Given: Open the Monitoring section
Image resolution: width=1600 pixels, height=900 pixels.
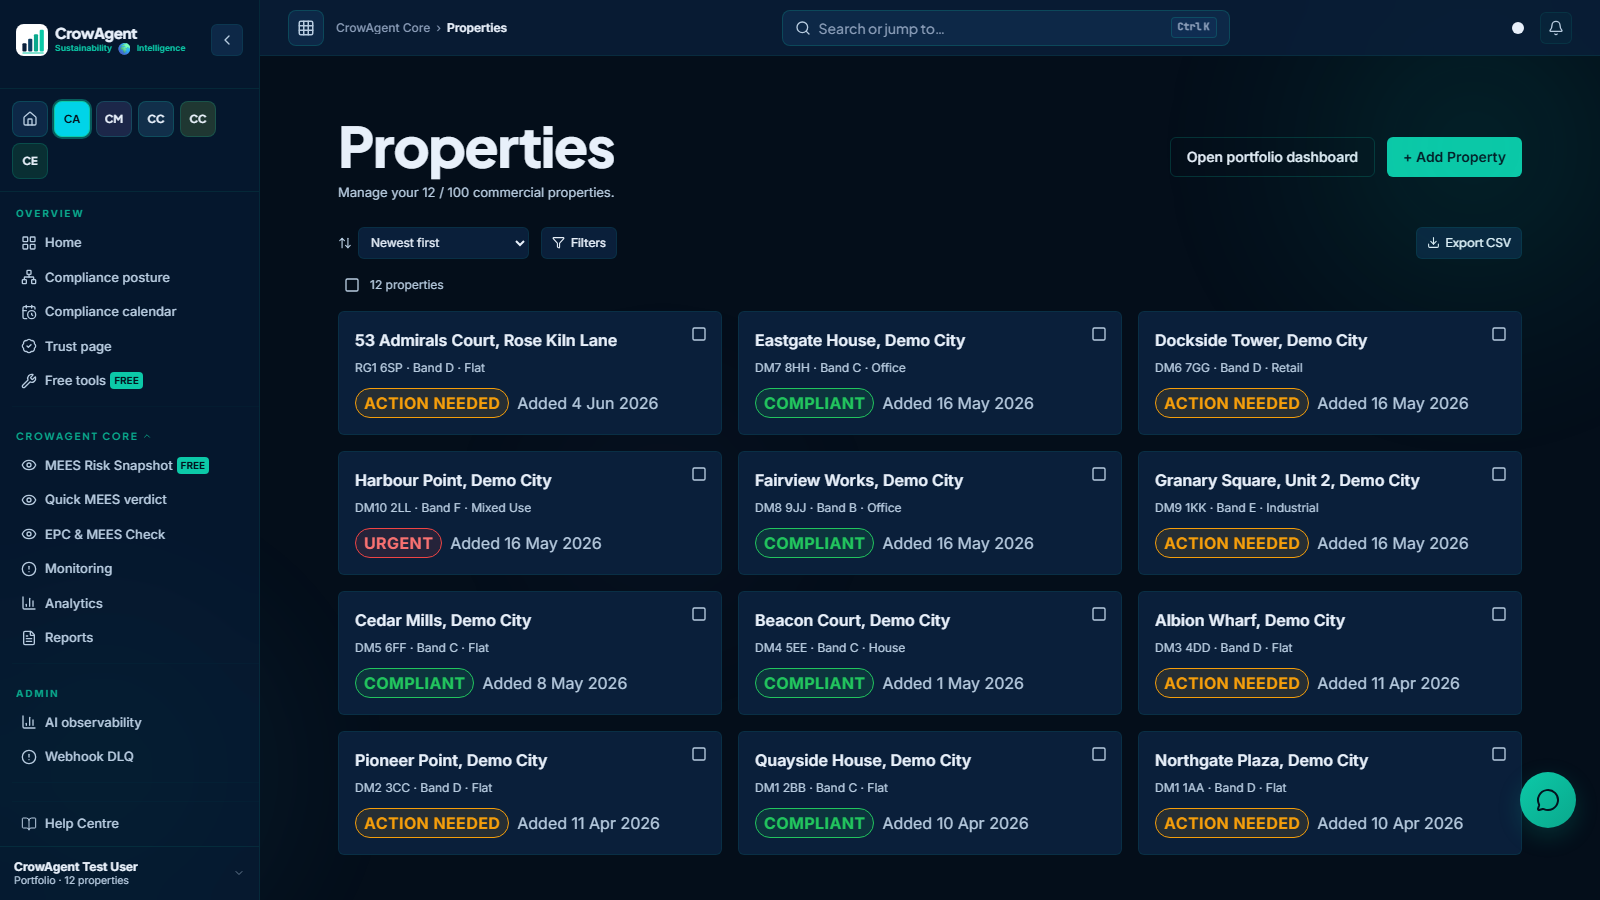Looking at the screenshot, I should pos(78,569).
